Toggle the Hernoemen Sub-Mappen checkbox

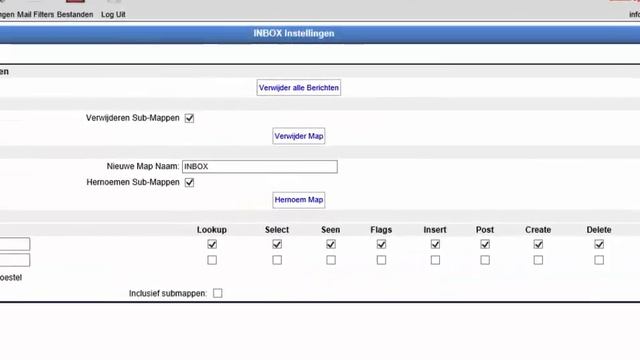point(189,182)
